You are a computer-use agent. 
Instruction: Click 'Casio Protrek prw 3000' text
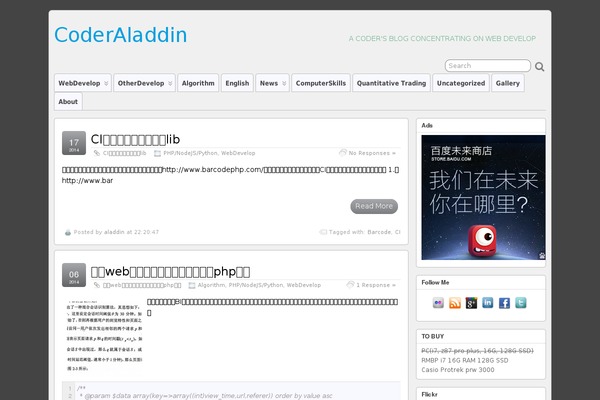click(458, 370)
